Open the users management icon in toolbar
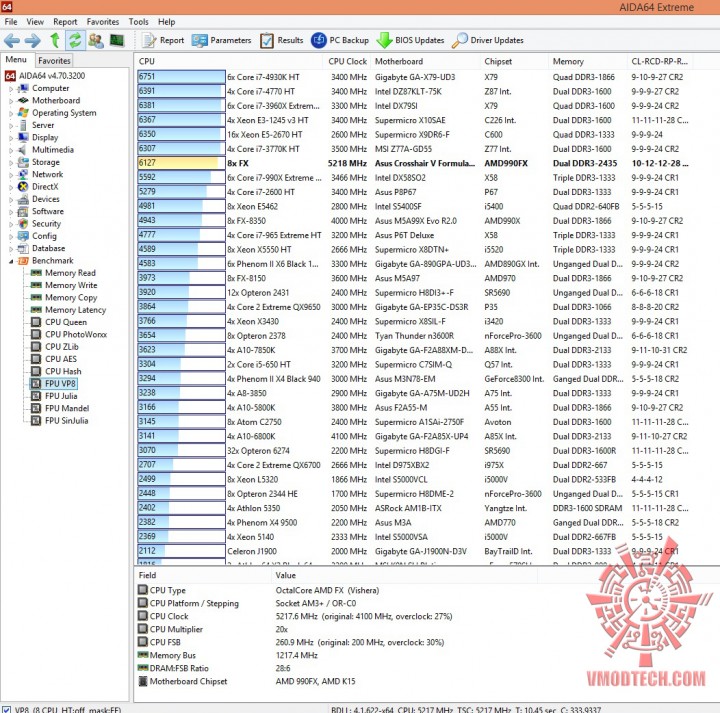 click(x=96, y=40)
